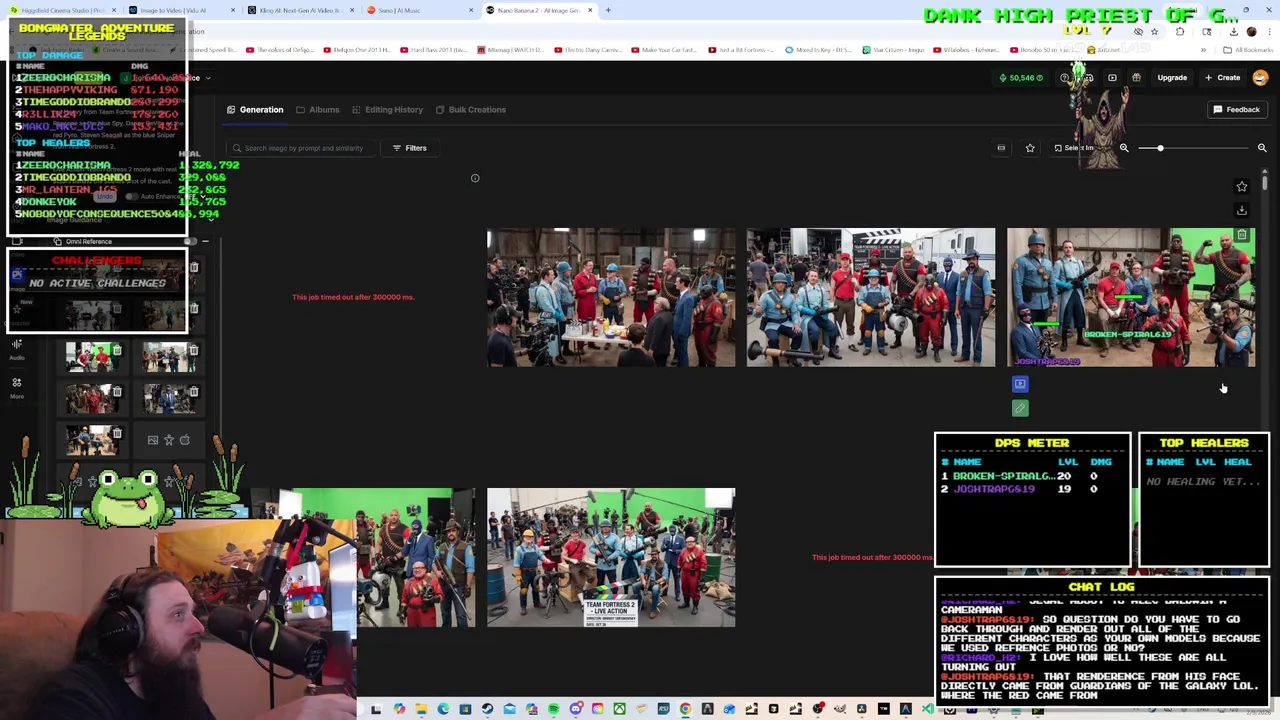
Task: Click the new tab plus button in browser
Action: coord(608,10)
